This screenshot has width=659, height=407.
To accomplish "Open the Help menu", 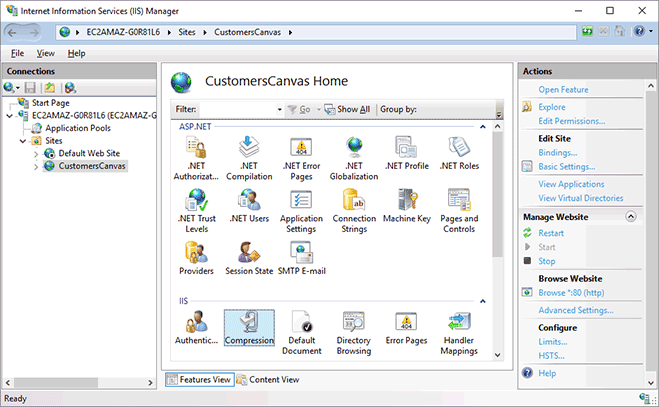I will (76, 53).
